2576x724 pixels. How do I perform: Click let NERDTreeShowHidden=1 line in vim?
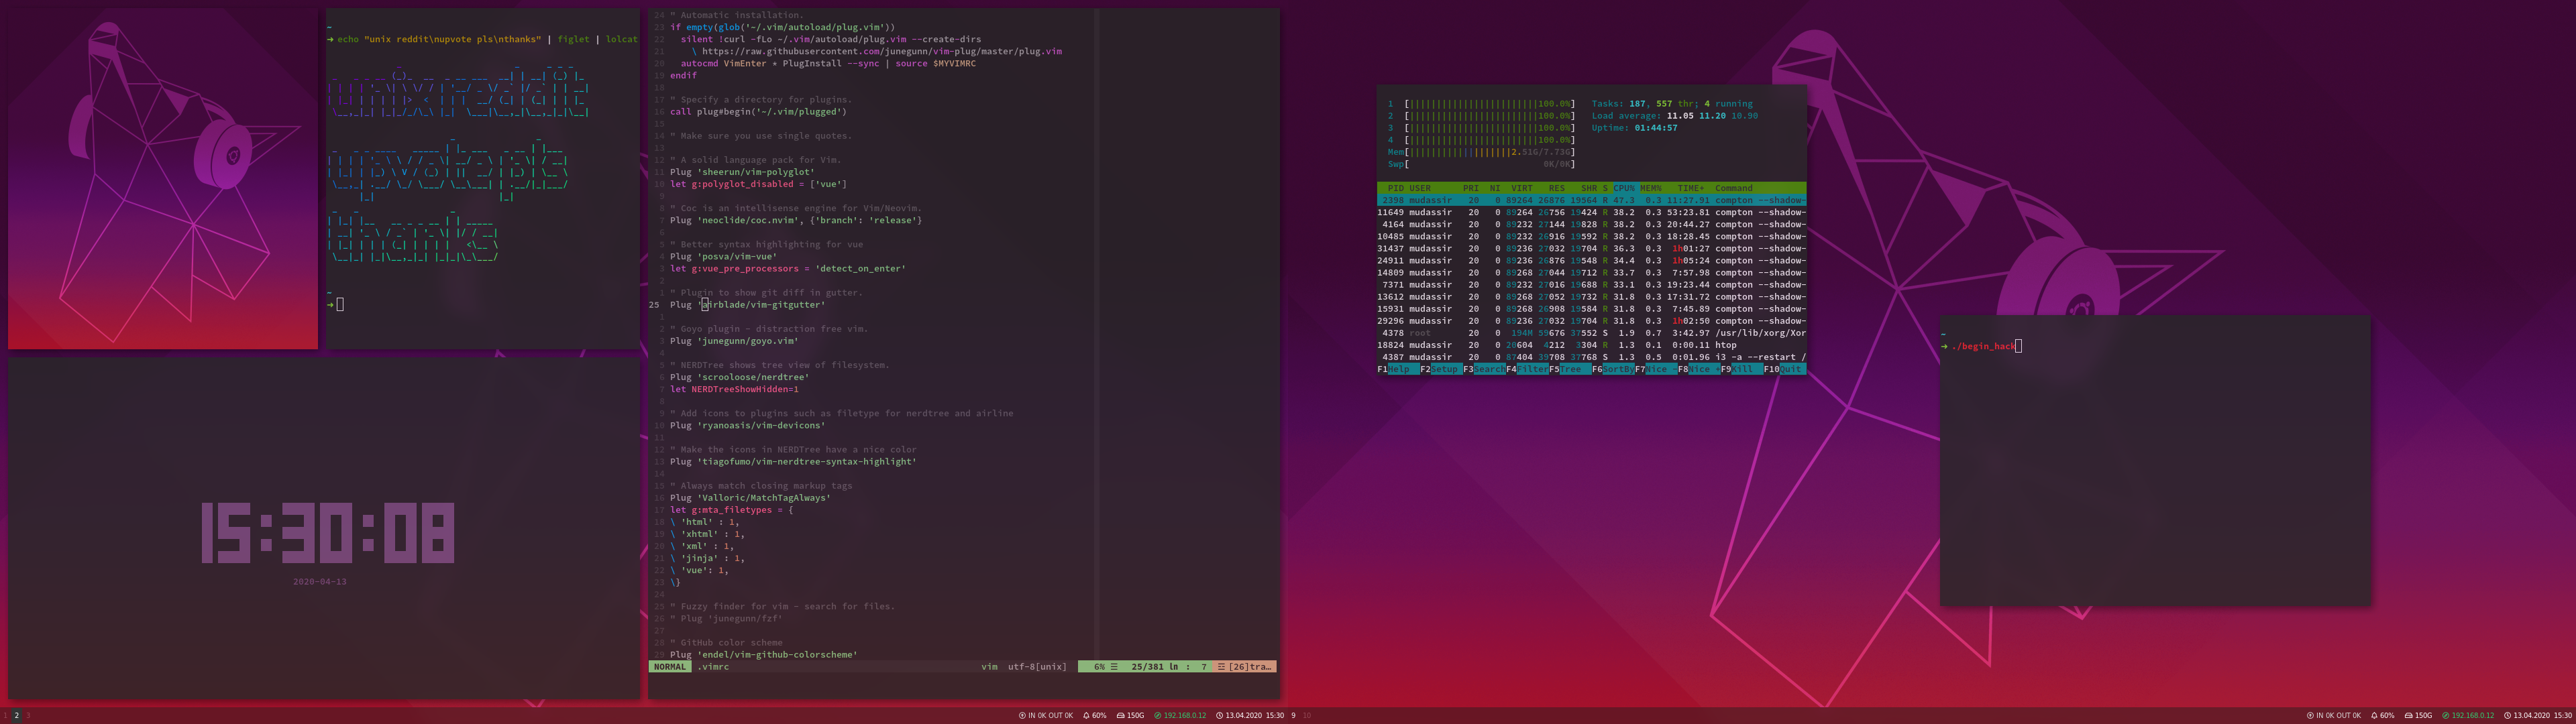point(734,389)
